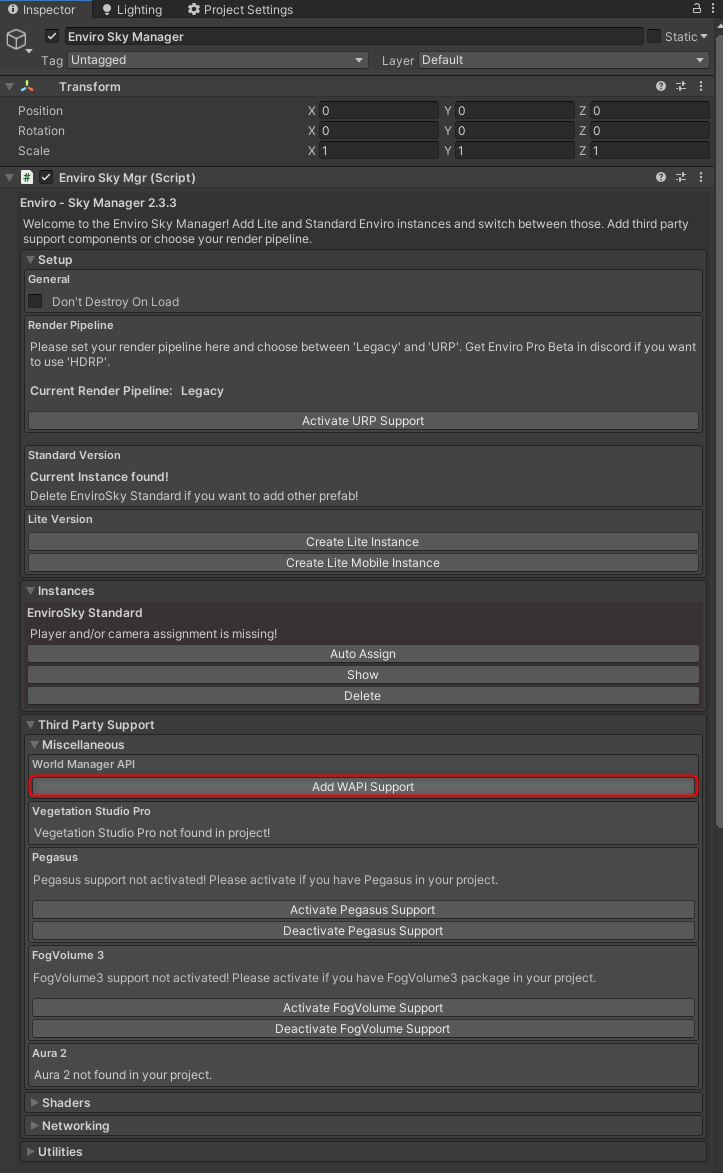
Task: Open Transform component kebab menu
Action: point(700,87)
